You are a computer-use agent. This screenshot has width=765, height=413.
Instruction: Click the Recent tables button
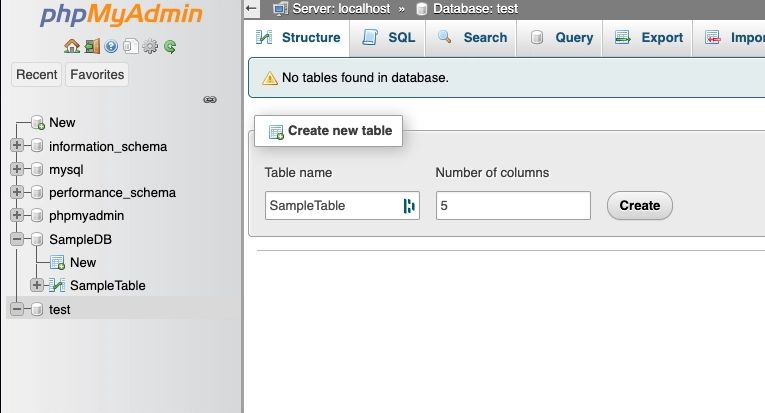click(37, 75)
